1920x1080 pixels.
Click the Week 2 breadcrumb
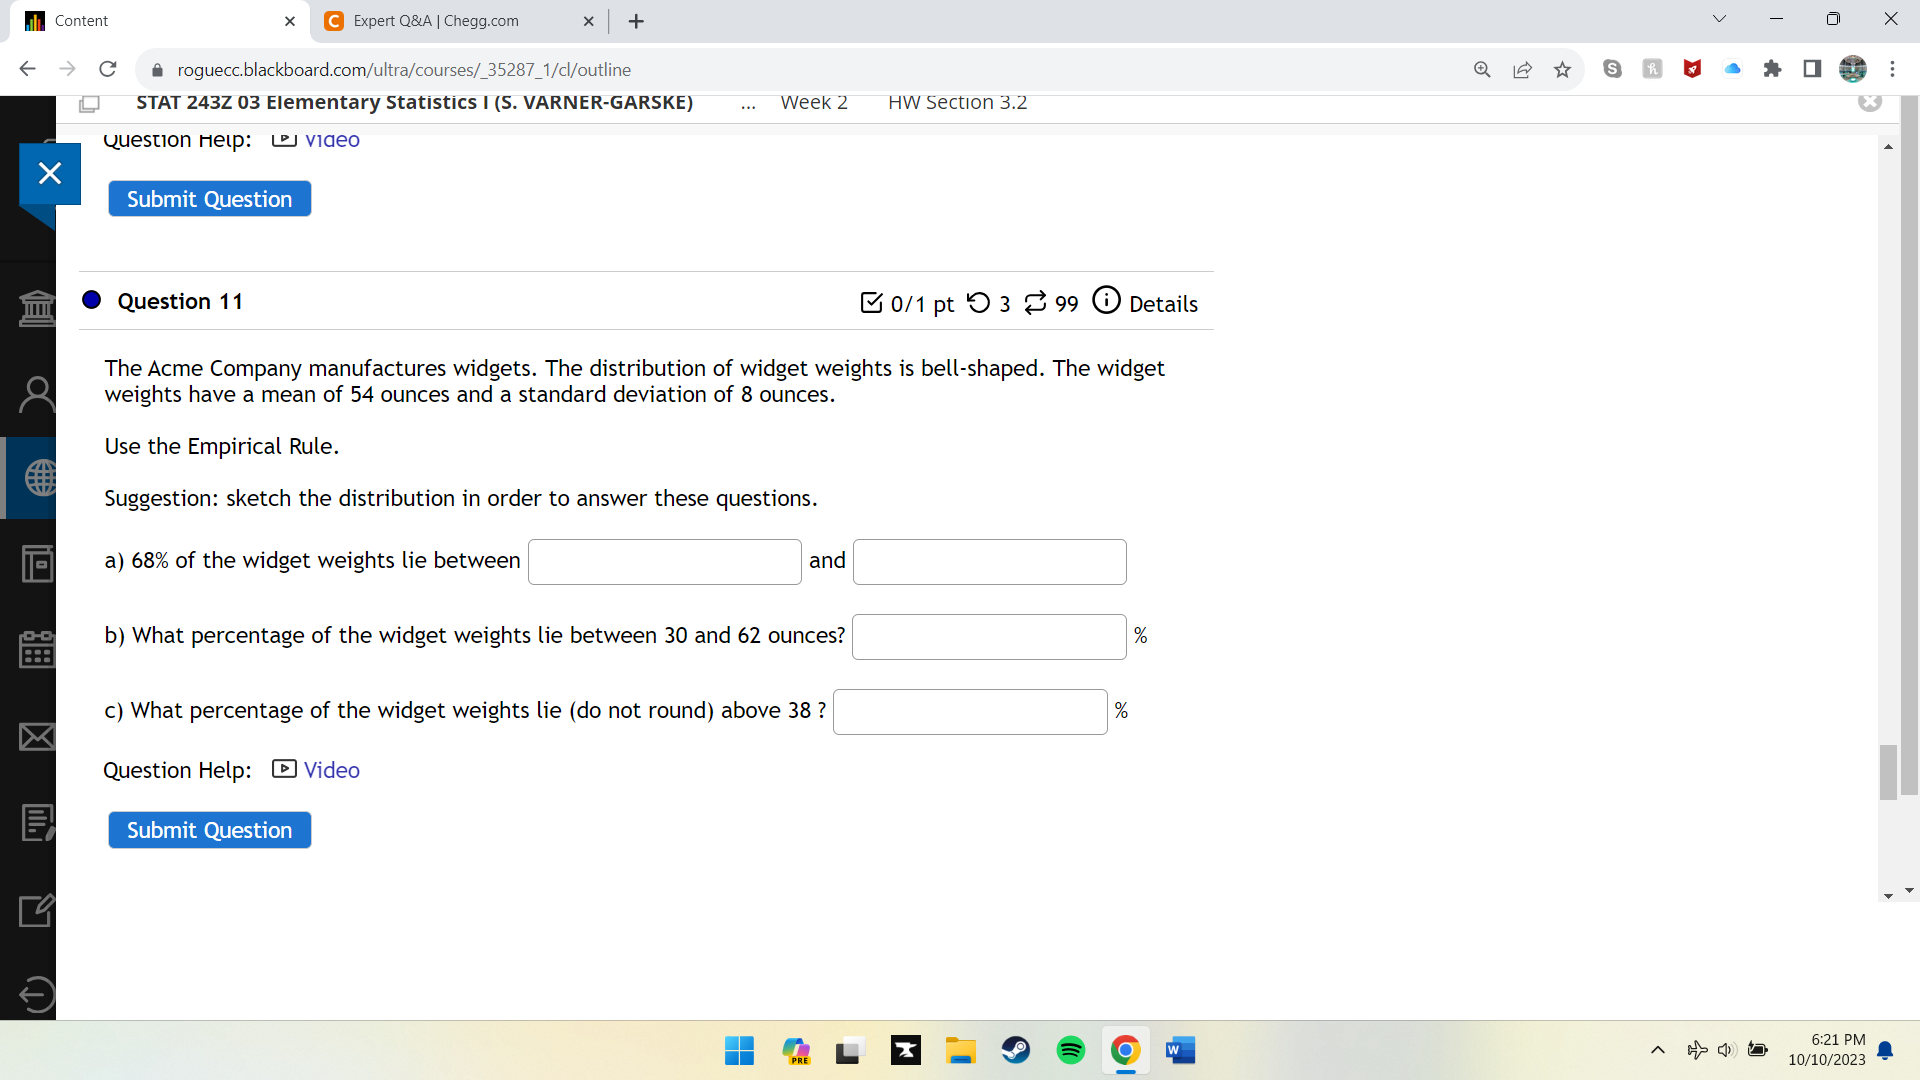[813, 102]
